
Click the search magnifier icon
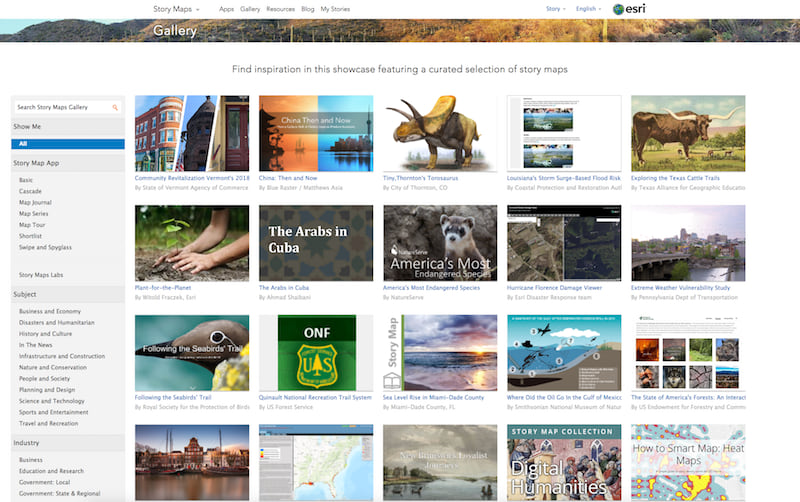pyautogui.click(x=115, y=107)
